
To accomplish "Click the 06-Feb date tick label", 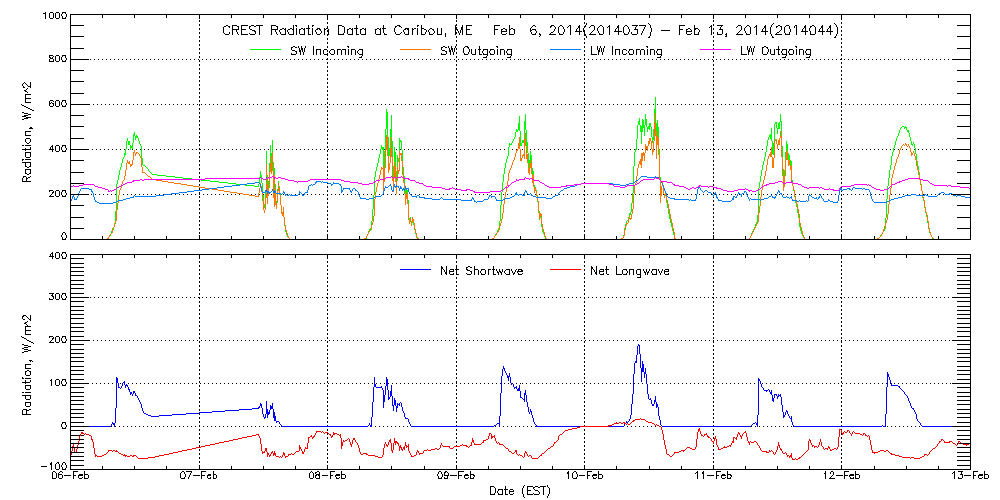I will (x=71, y=477).
